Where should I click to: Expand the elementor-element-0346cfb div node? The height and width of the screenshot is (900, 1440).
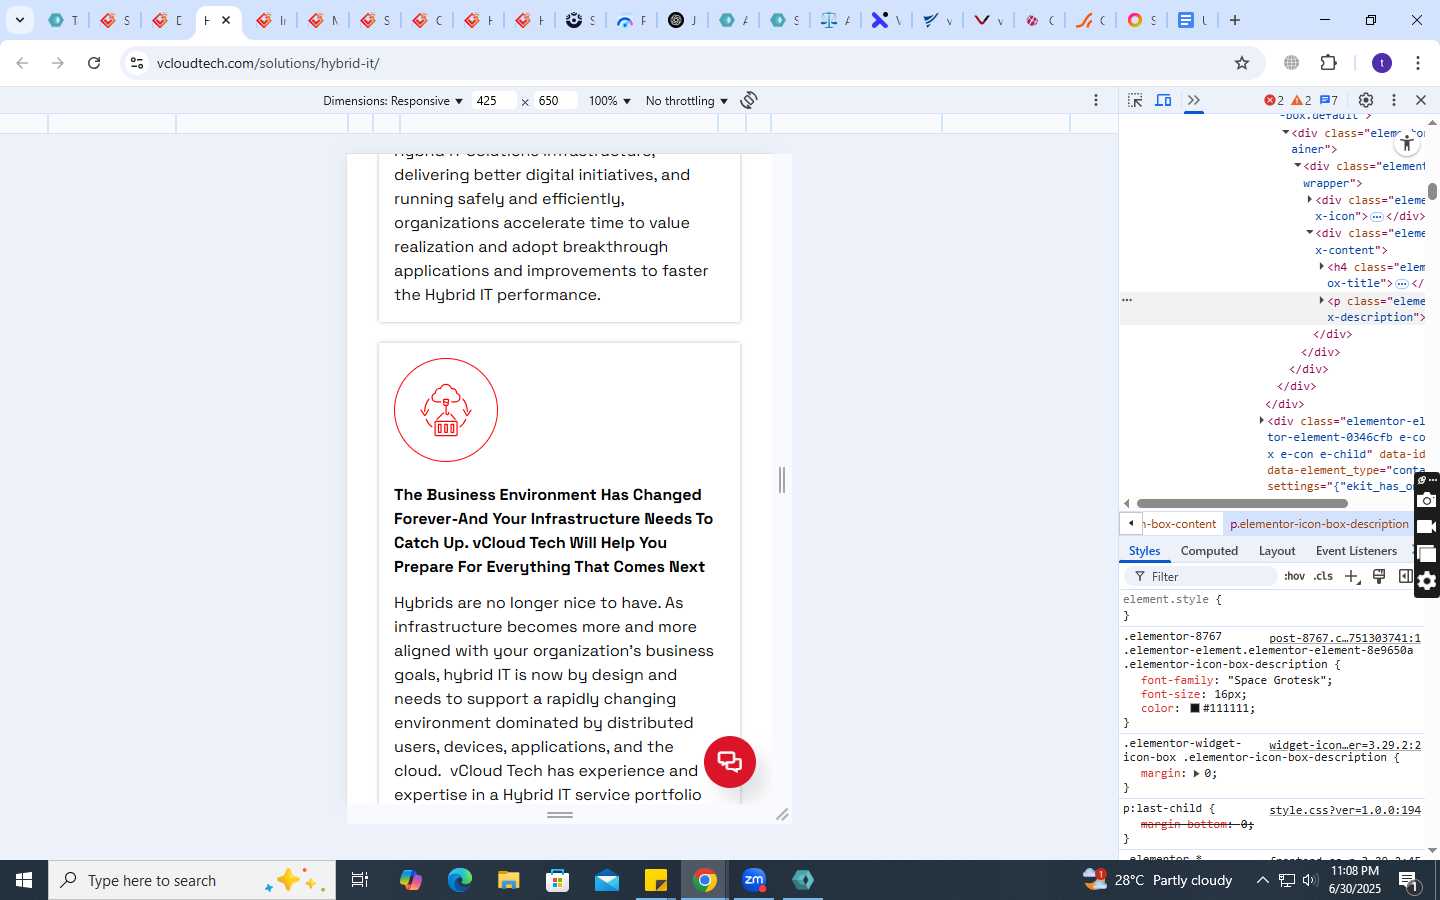pyautogui.click(x=1262, y=421)
